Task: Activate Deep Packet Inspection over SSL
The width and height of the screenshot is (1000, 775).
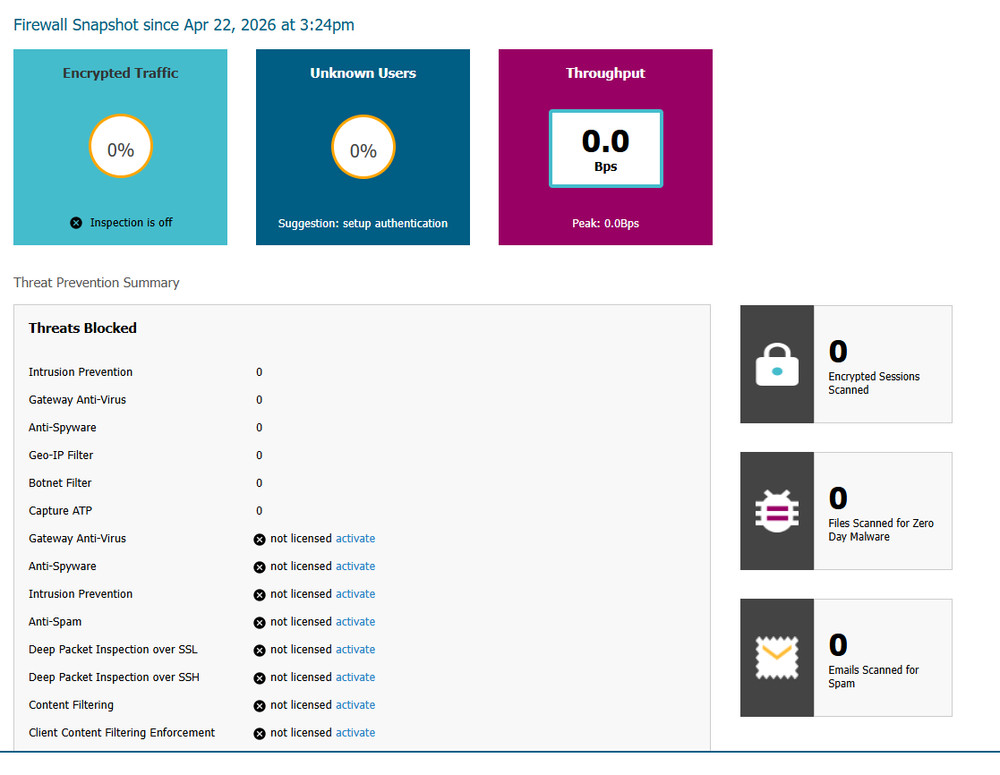Action: pos(355,650)
